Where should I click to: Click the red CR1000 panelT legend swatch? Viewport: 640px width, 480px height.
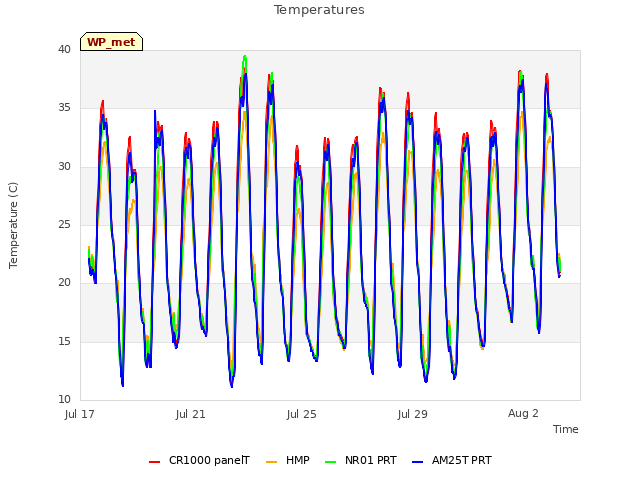pyautogui.click(x=154, y=462)
